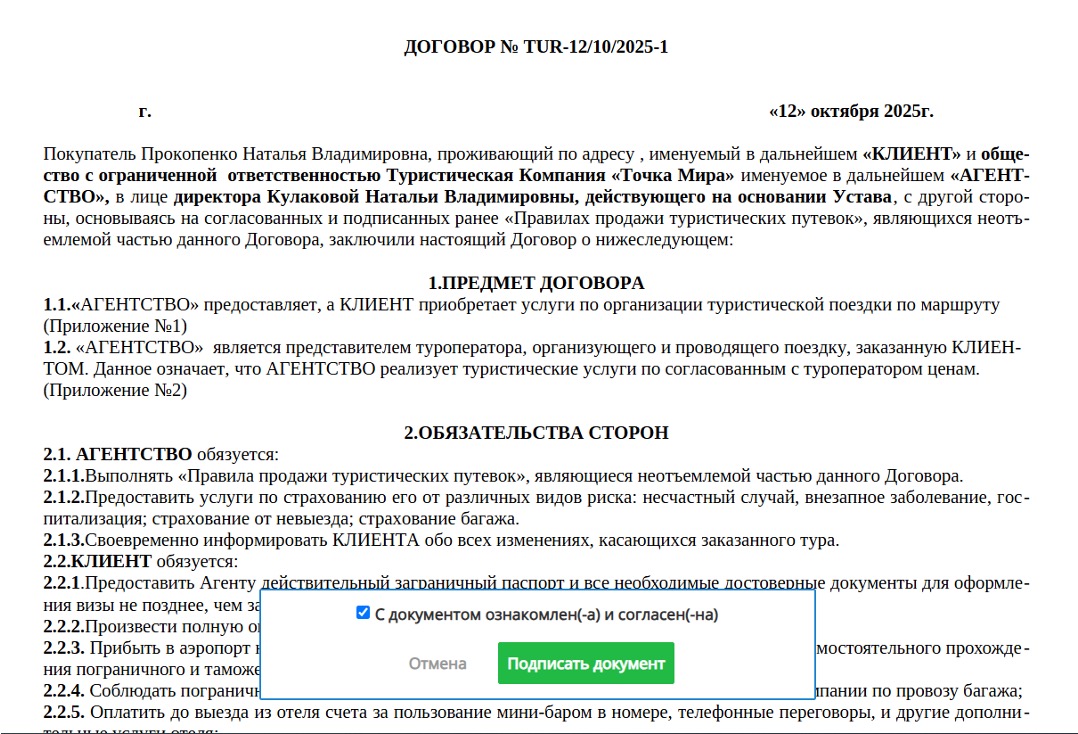Click clause «2.1. АГЕНТСТВО обязуется:»
The image size is (1078, 734).
click(x=161, y=454)
